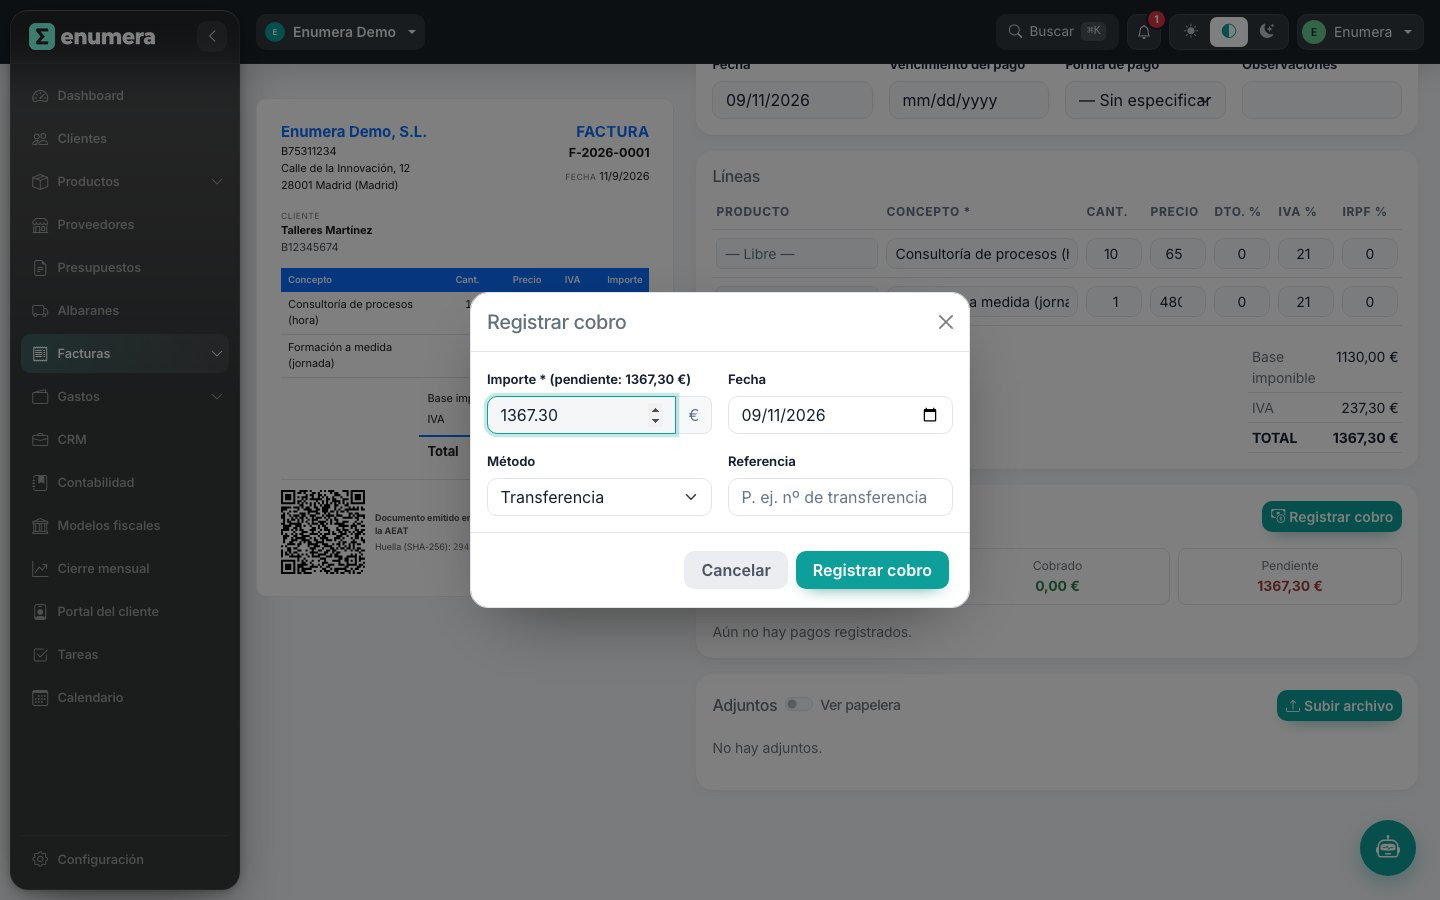The width and height of the screenshot is (1440, 900).
Task: Open the chatbot assistant button
Action: [1387, 848]
